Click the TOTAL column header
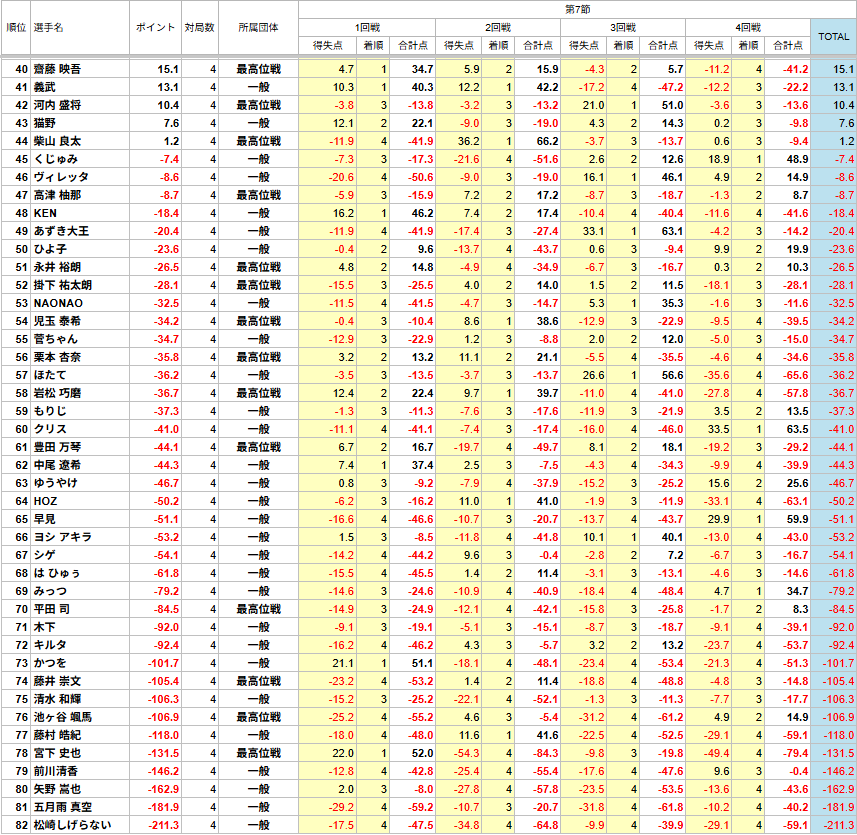Image resolution: width=857 pixels, height=835 pixels. (833, 37)
